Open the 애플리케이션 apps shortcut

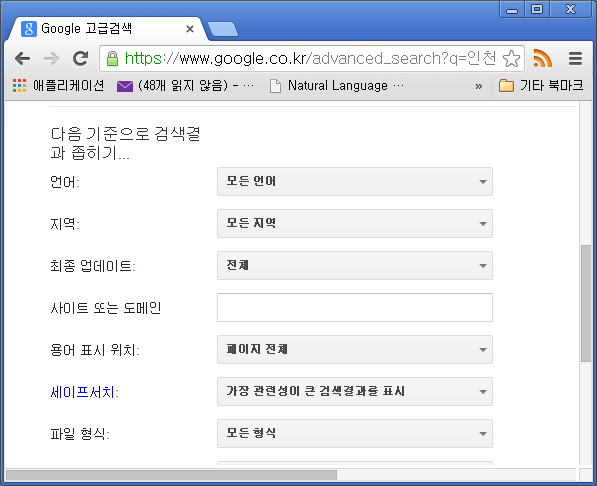pyautogui.click(x=58, y=86)
